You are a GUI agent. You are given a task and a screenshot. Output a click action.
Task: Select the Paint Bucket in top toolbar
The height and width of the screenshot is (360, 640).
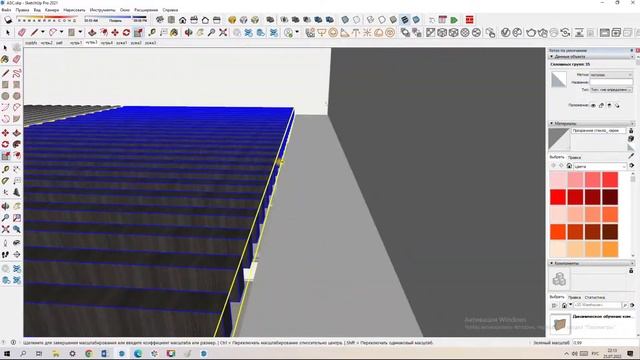click(x=174, y=32)
